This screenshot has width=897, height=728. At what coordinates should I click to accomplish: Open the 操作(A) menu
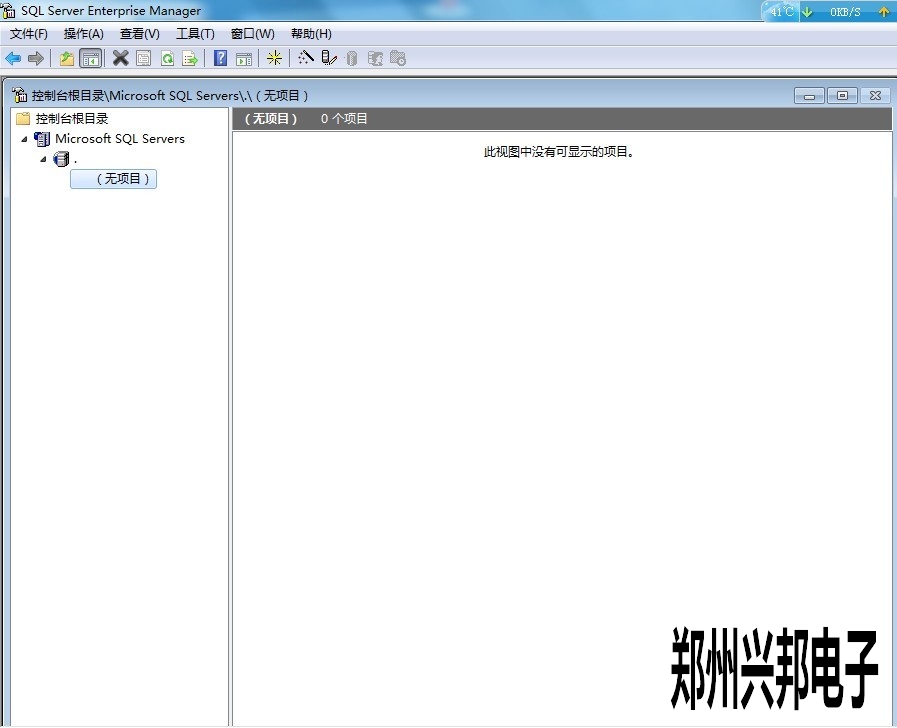[x=83, y=34]
